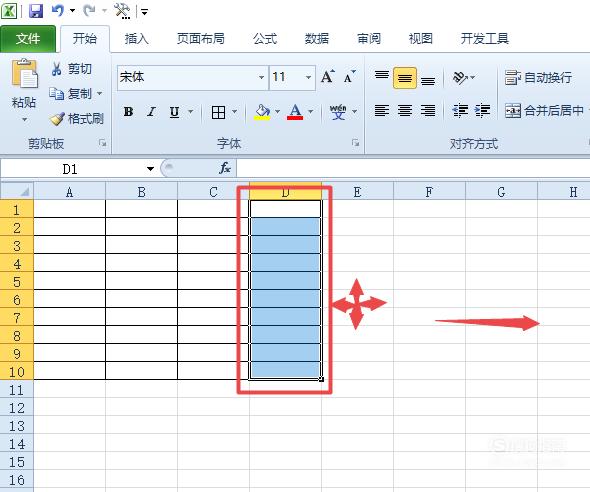Click 合并后居中 merge and center

pyautogui.click(x=544, y=110)
